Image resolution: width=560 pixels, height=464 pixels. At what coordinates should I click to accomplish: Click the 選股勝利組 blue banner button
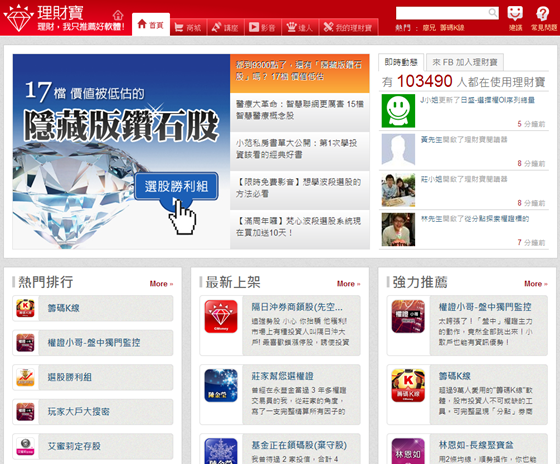[176, 186]
